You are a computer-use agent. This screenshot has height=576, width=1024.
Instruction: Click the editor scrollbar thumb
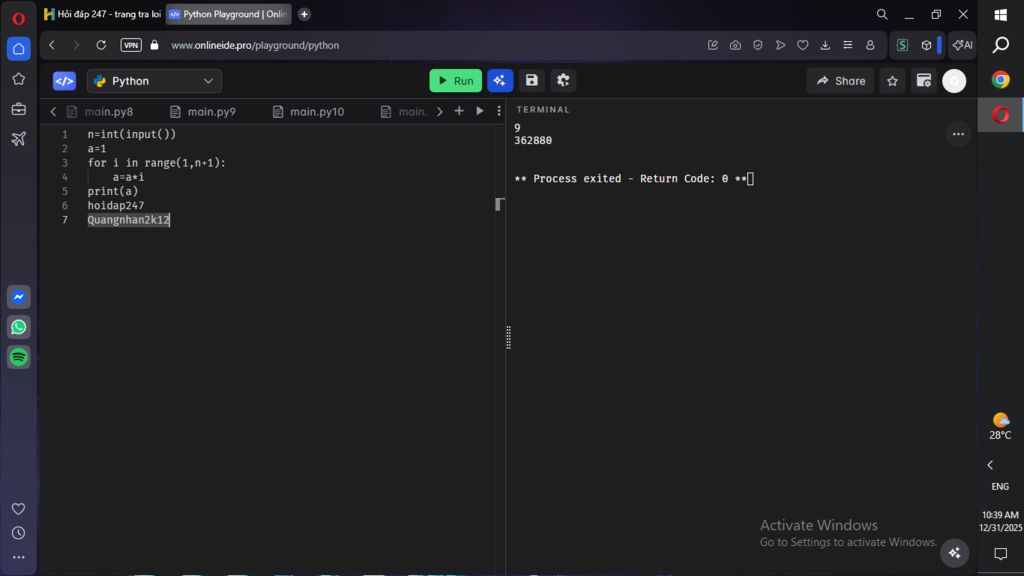tap(500, 204)
